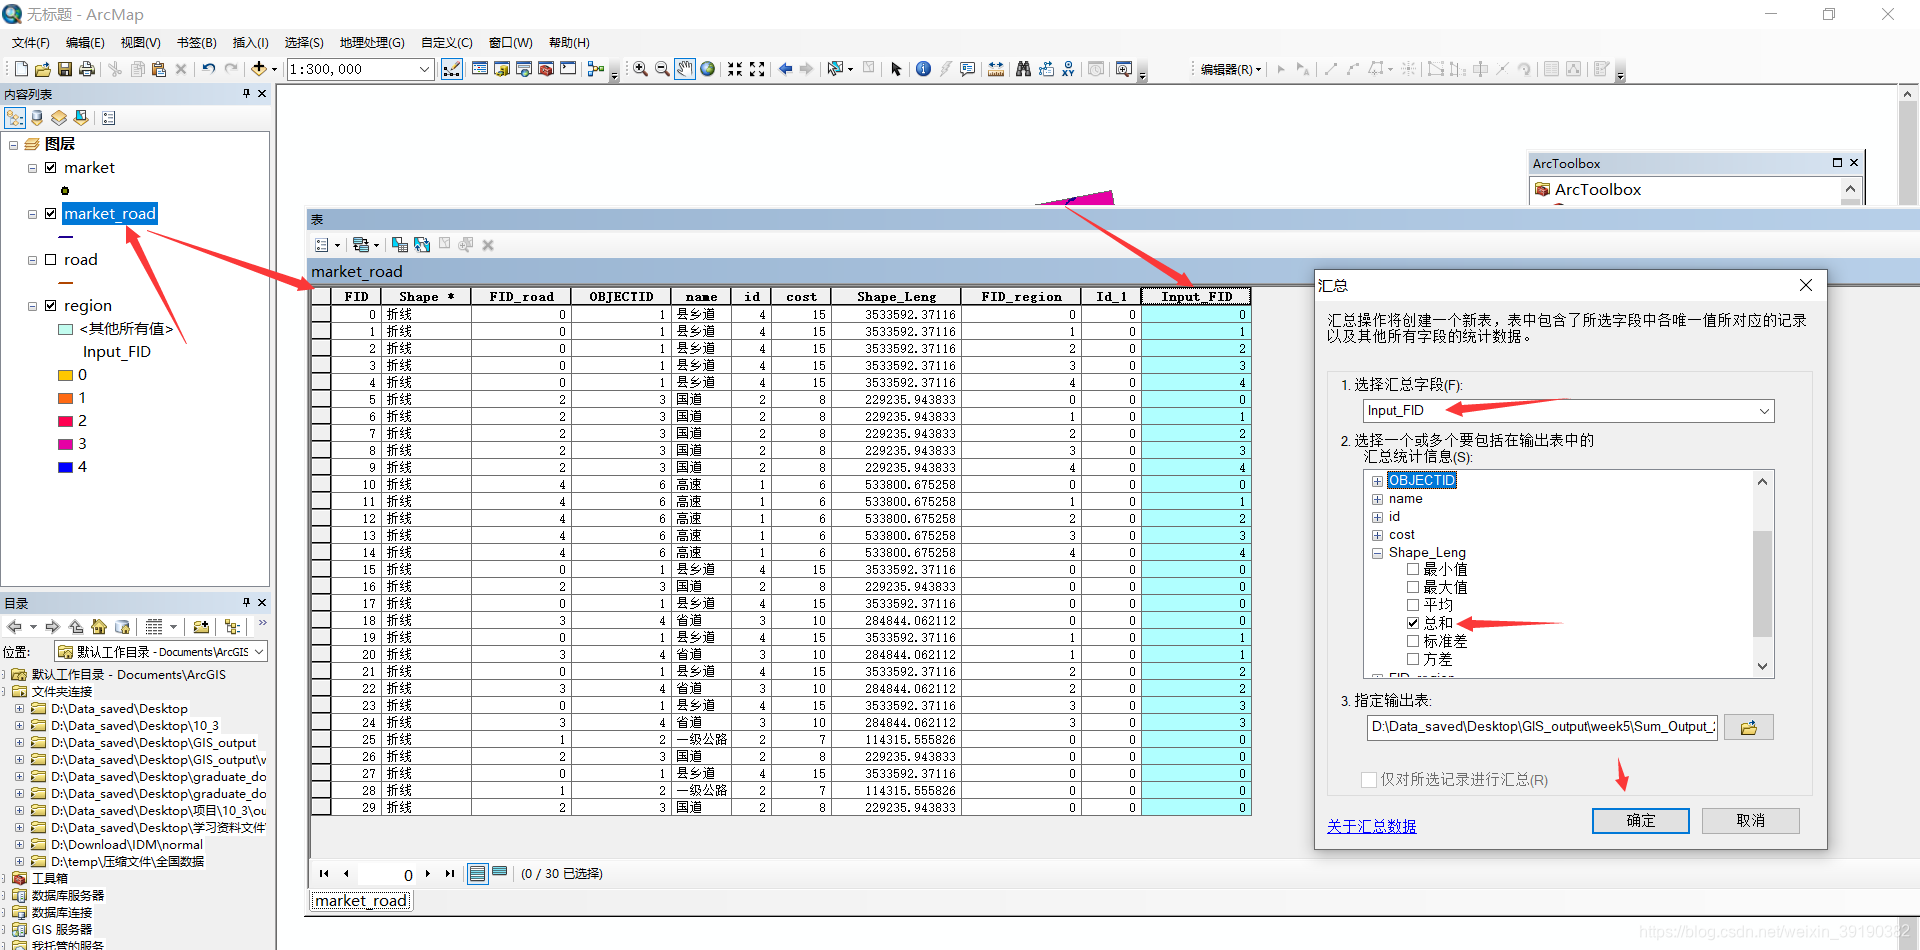
Task: Switch contents list to List By Visibility
Action: 59,118
